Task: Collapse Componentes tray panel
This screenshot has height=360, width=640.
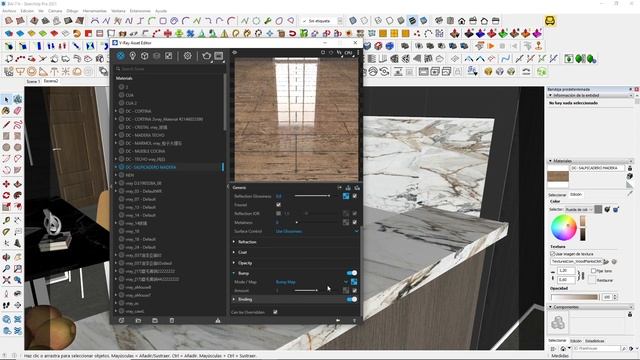Action: 550,307
